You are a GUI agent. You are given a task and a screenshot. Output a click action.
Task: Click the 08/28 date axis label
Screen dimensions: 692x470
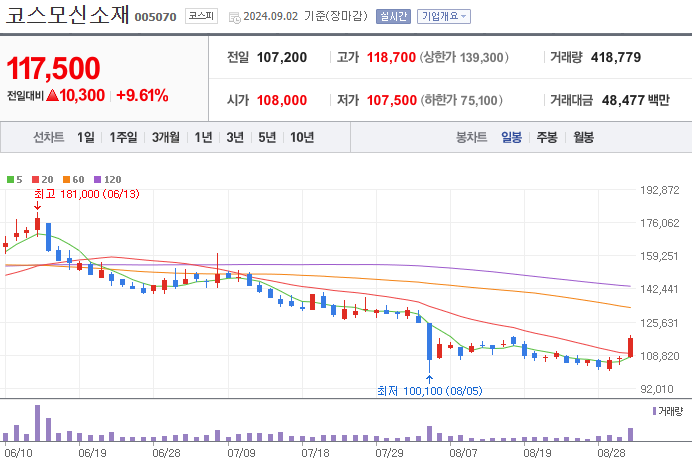pos(611,453)
